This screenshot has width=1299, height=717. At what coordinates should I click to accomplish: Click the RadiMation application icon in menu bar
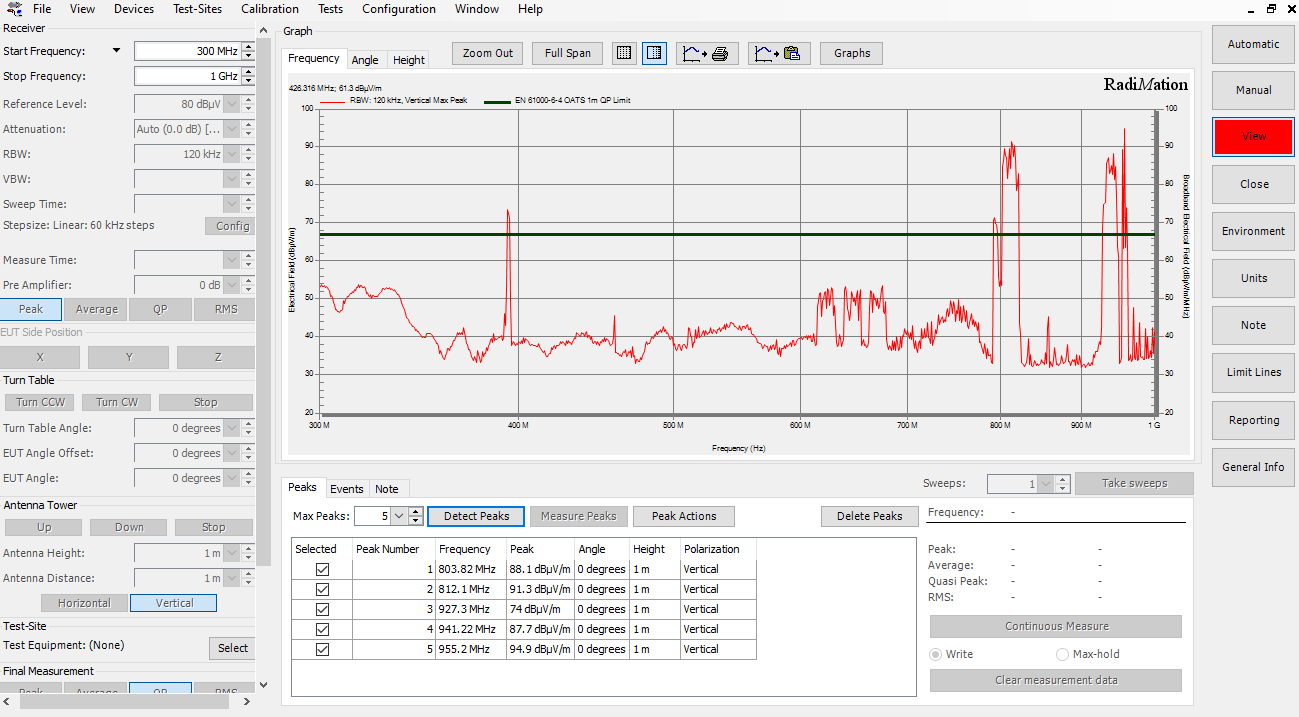[15, 9]
